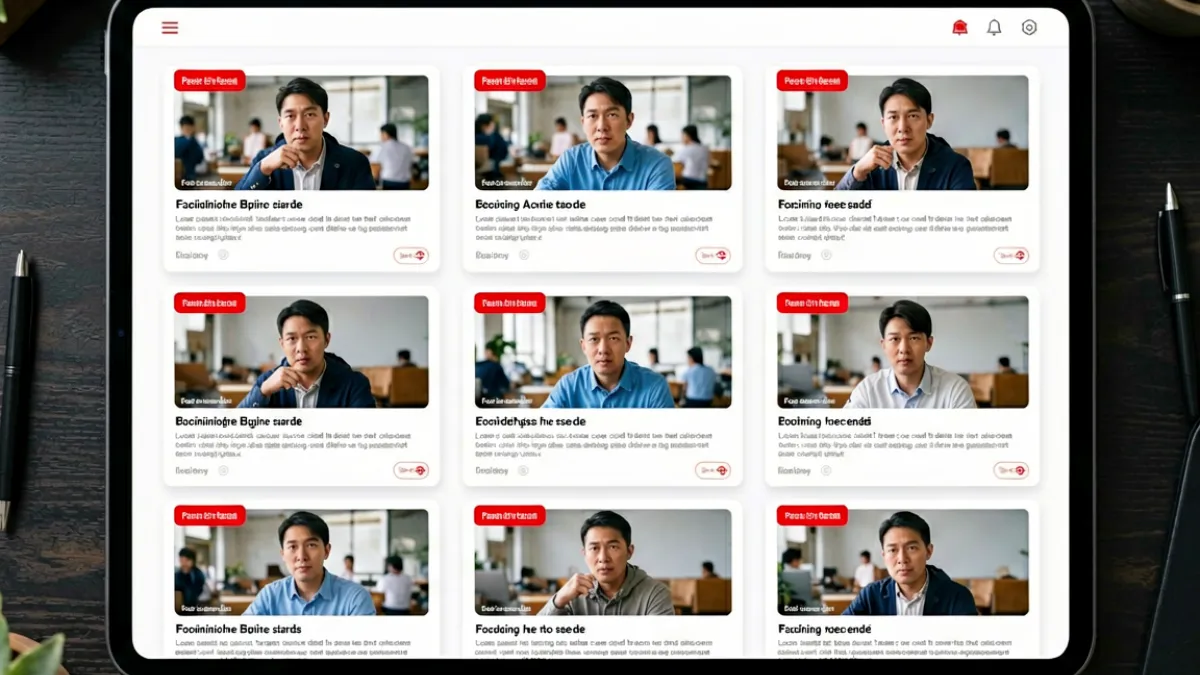1200x675 pixels.
Task: Click small circle icon on 'Bociniiioghe Bgiine sarde' card
Action: (223, 470)
